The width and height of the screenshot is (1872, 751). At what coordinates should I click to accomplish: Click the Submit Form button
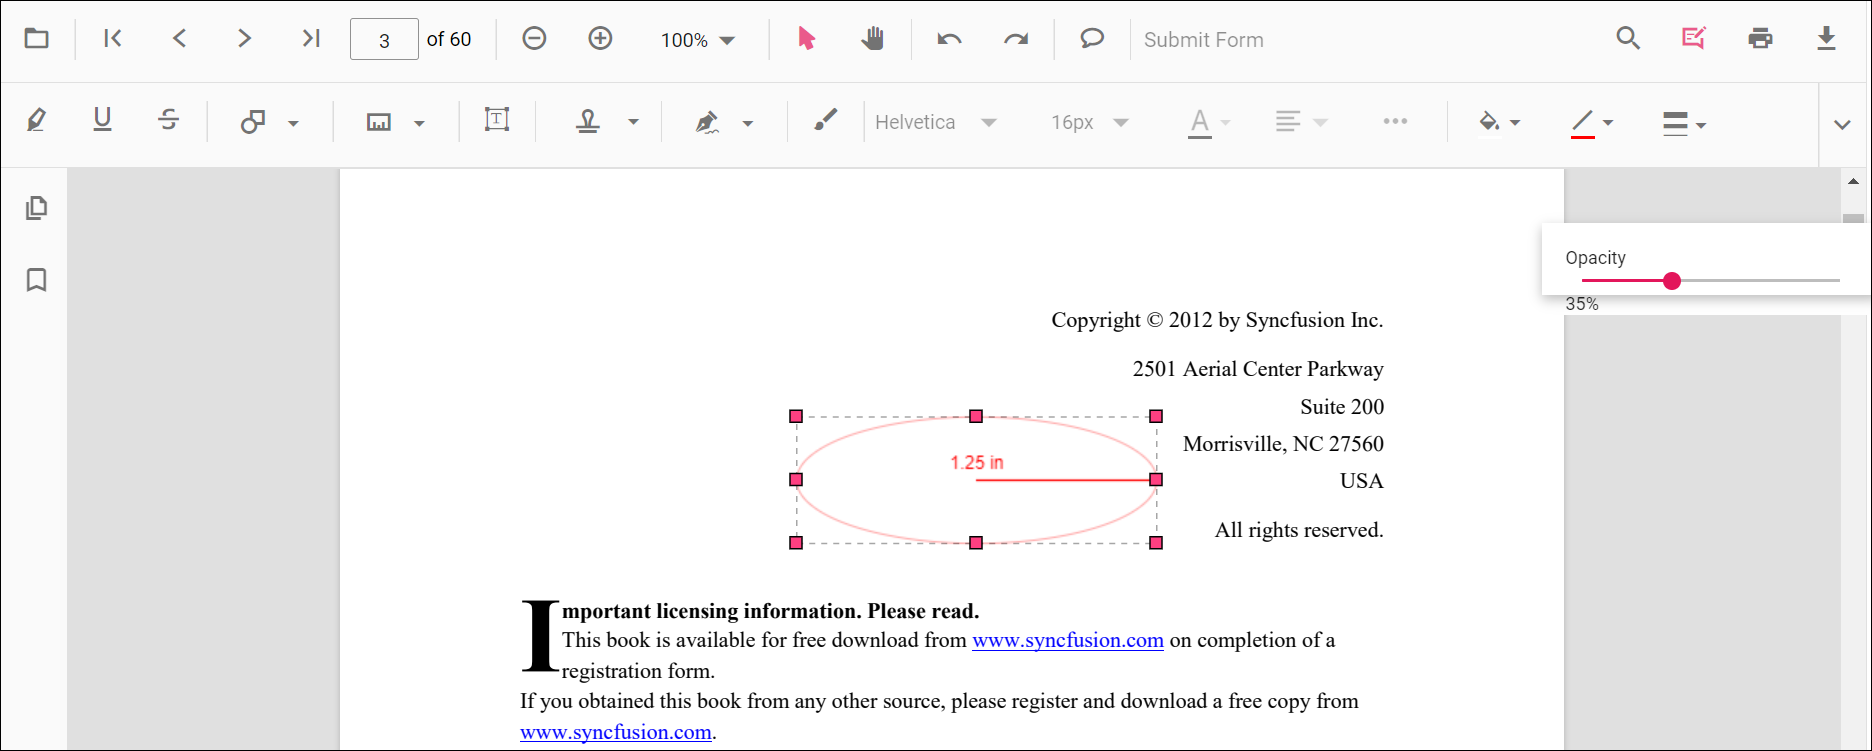(1203, 40)
